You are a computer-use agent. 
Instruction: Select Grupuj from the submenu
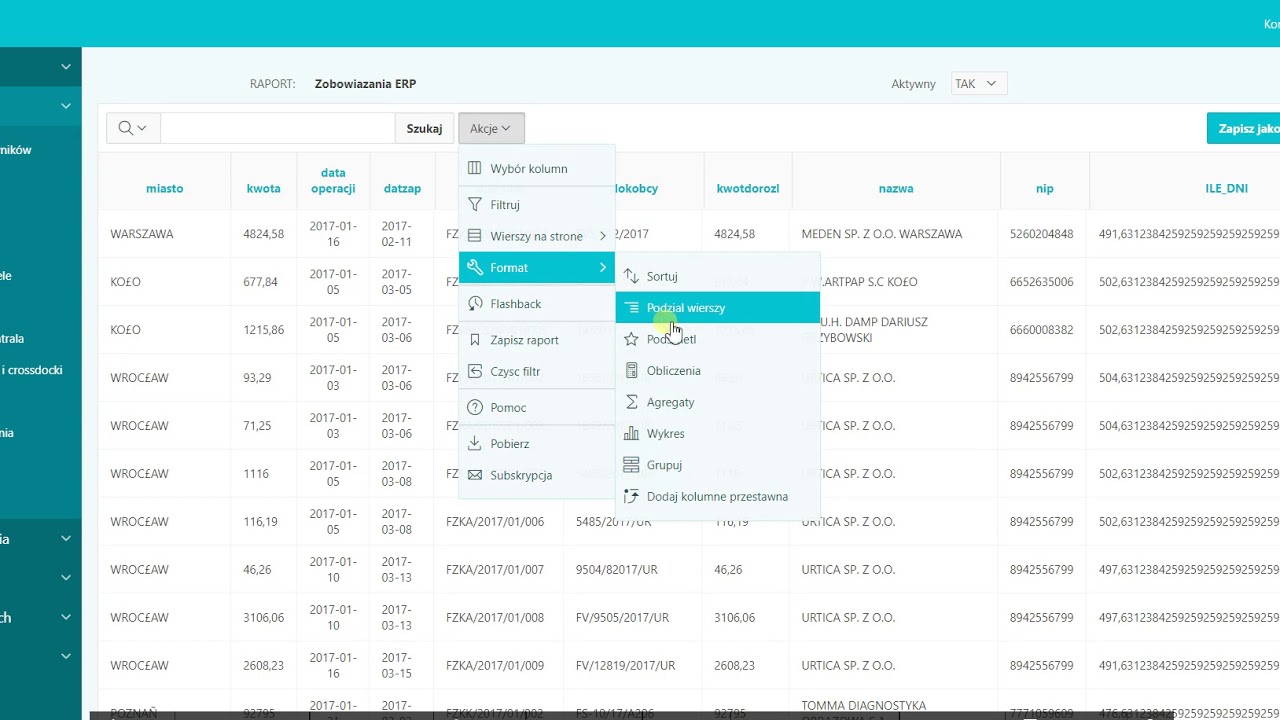coord(718,465)
